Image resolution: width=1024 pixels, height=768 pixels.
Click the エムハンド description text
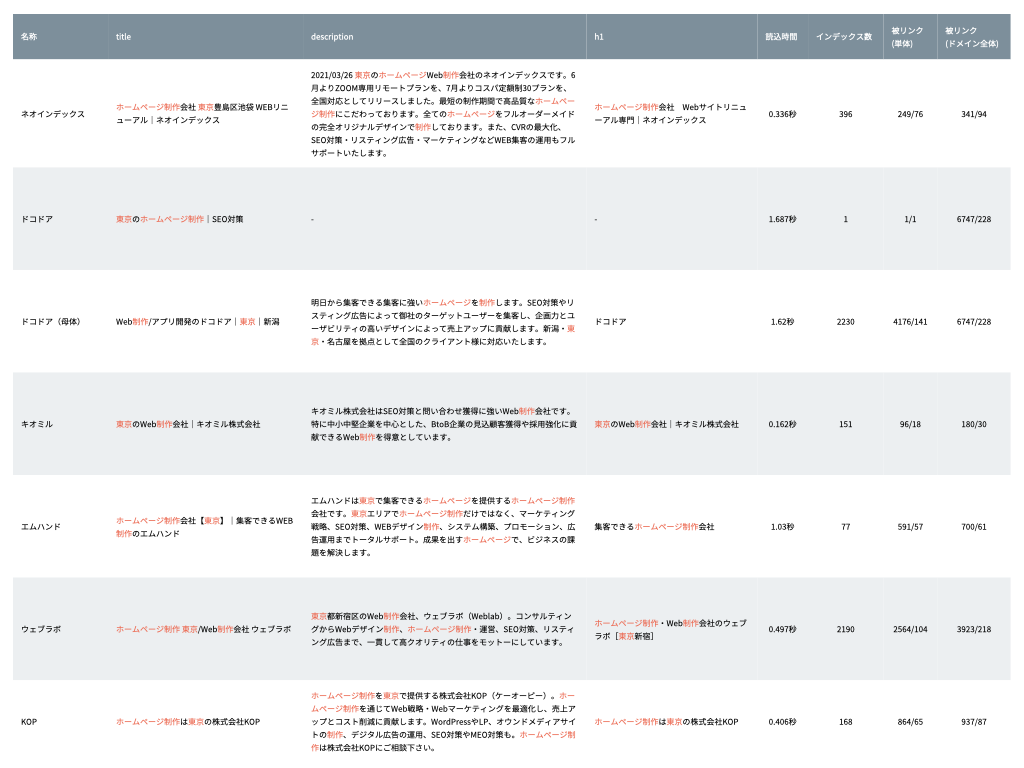(443, 526)
